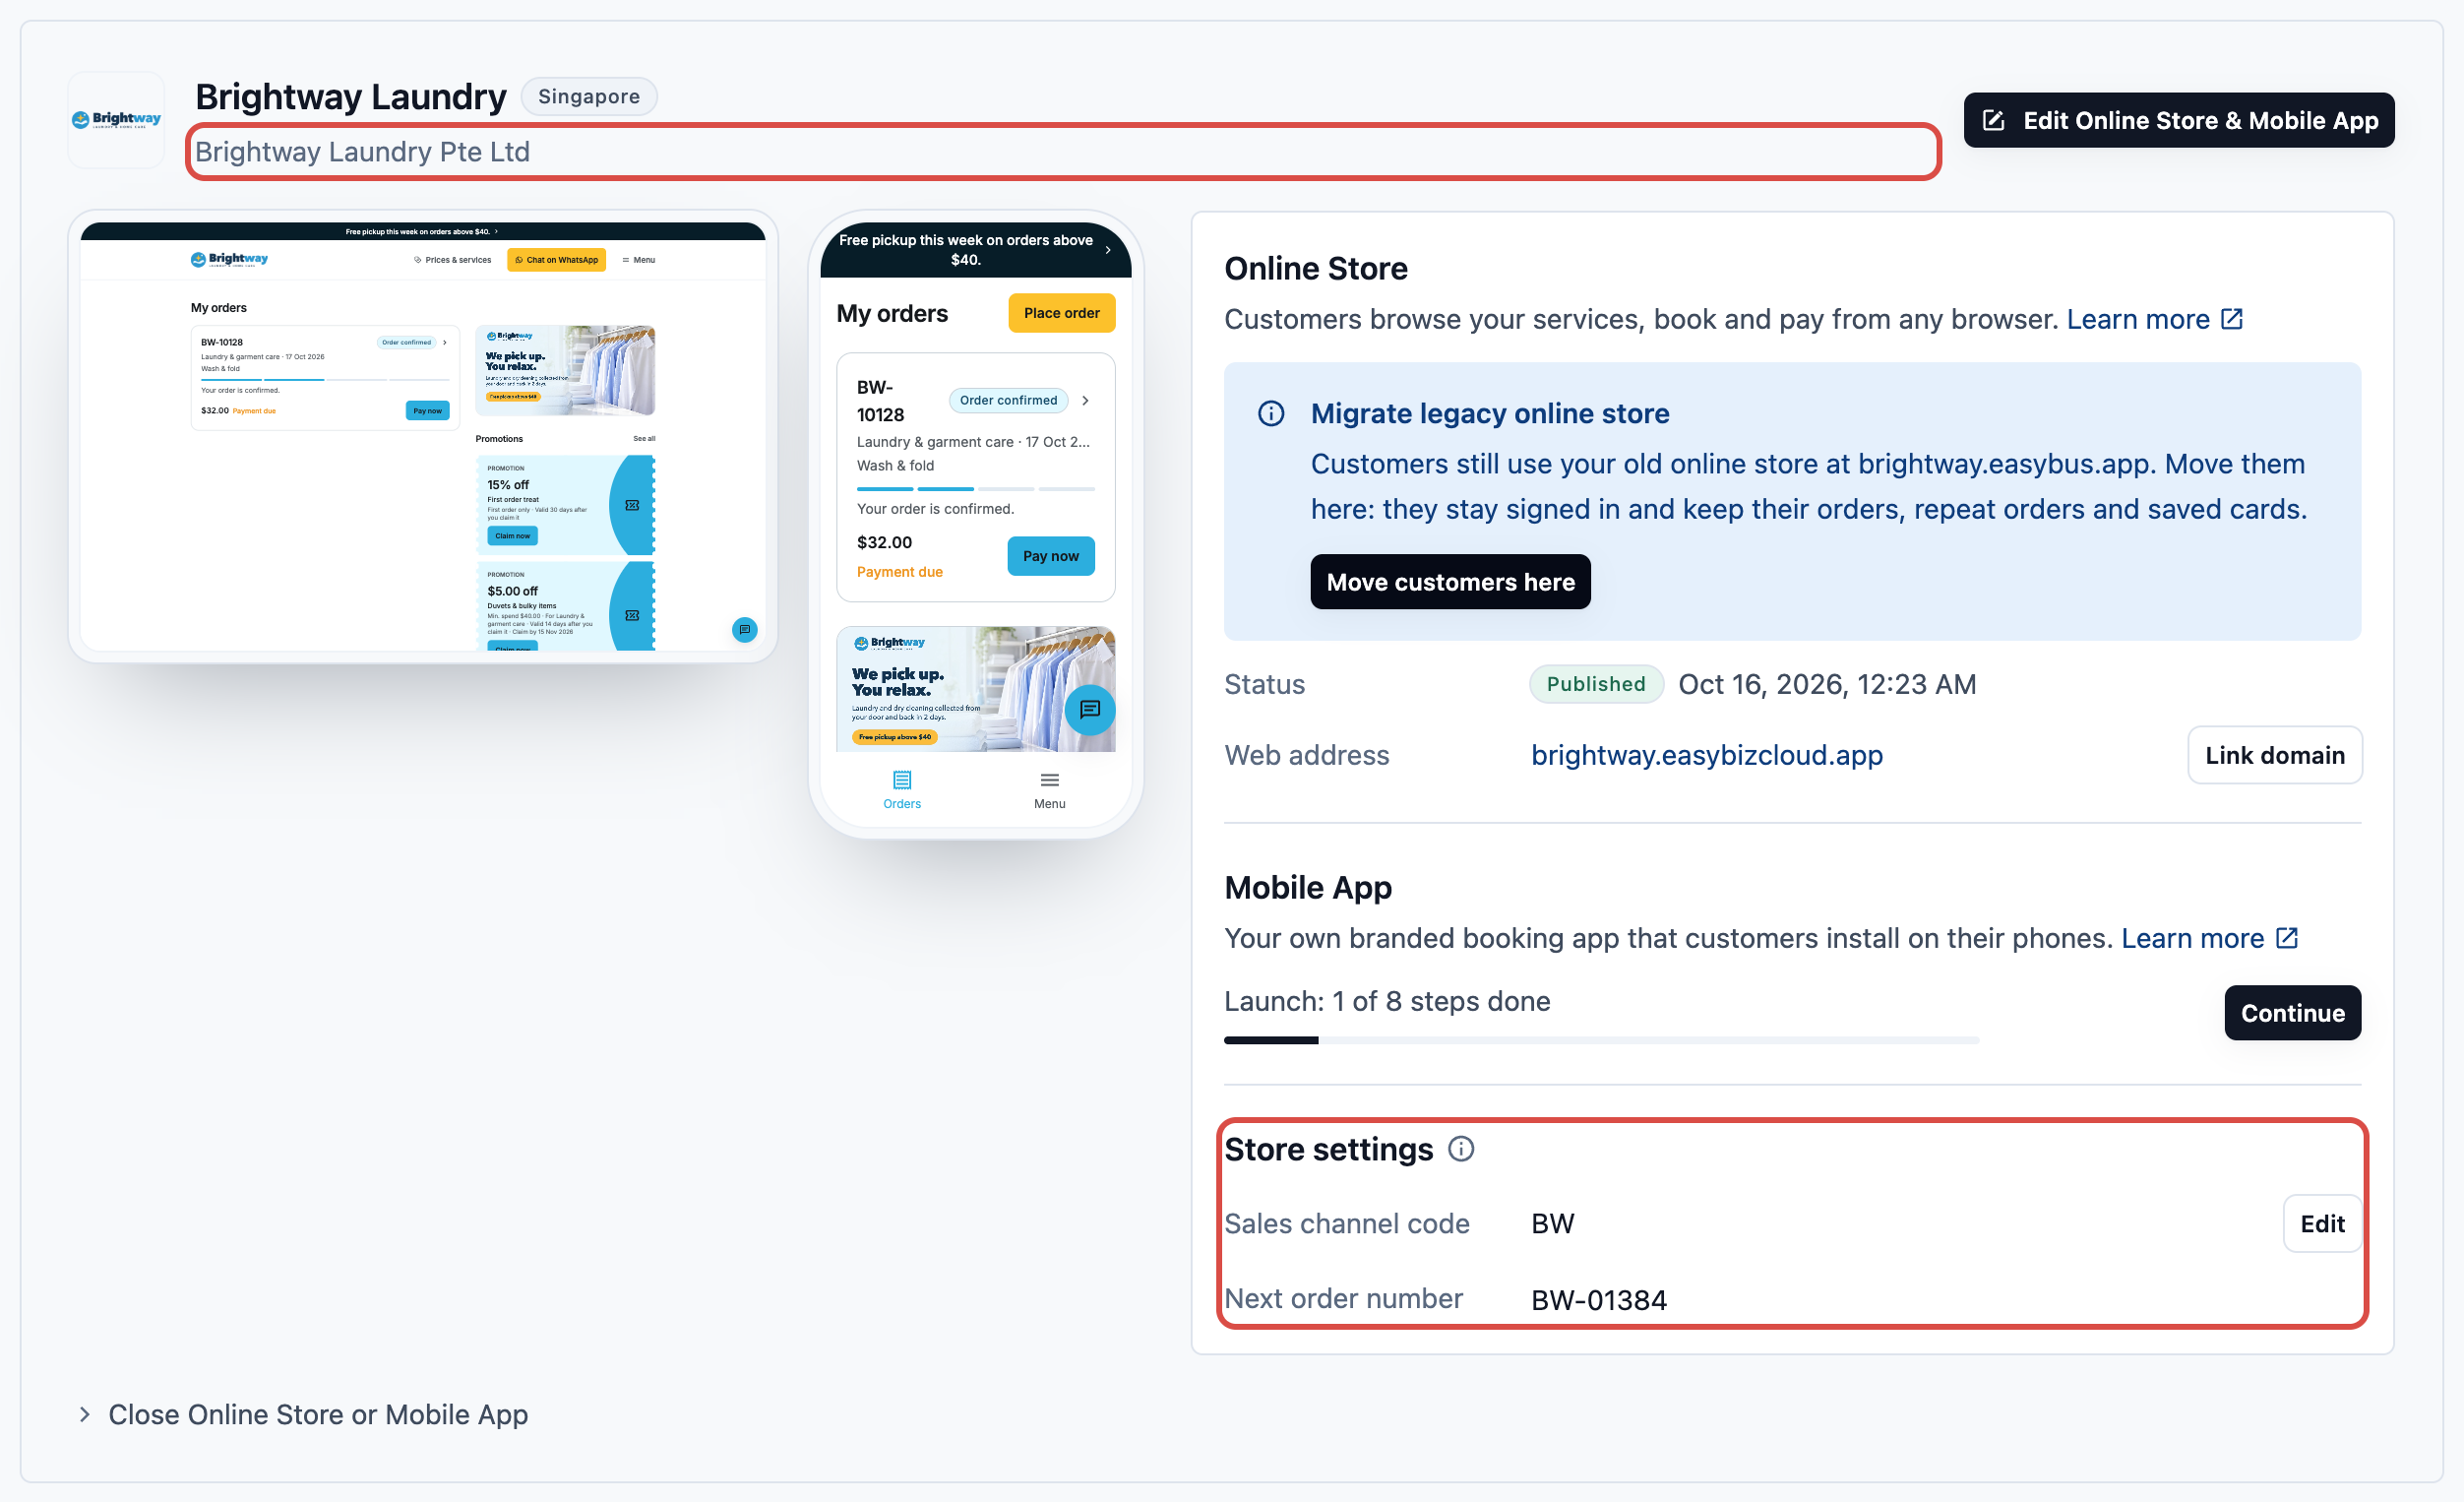The image size is (2464, 1502).
Task: Click See all next to Promotions in desktop preview
Action: click(x=644, y=439)
